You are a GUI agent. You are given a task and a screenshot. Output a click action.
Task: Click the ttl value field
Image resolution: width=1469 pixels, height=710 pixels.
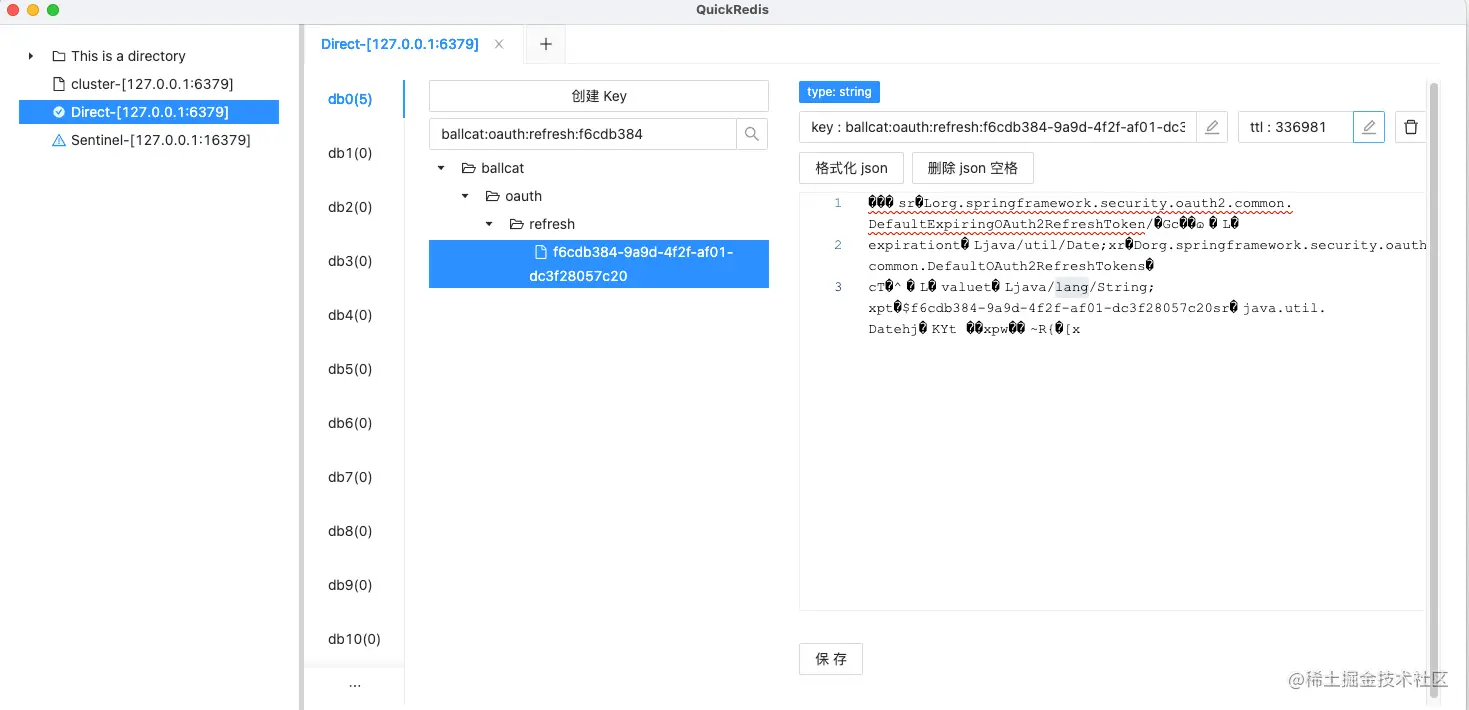click(x=1296, y=127)
